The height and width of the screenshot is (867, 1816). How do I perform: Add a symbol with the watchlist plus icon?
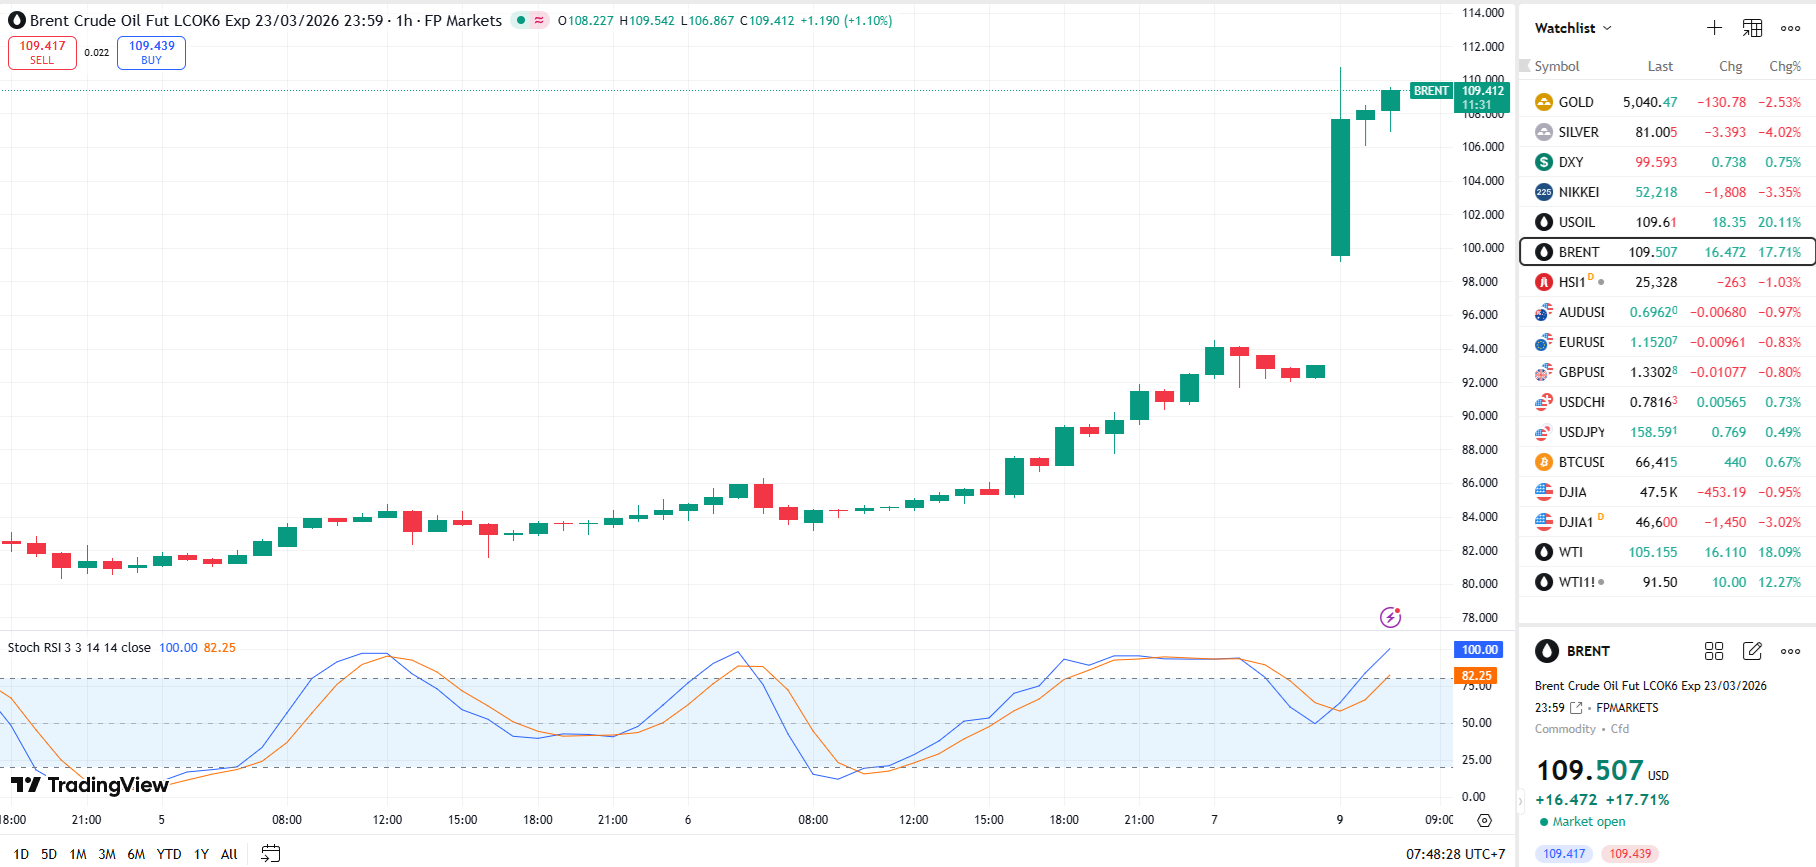click(x=1714, y=28)
